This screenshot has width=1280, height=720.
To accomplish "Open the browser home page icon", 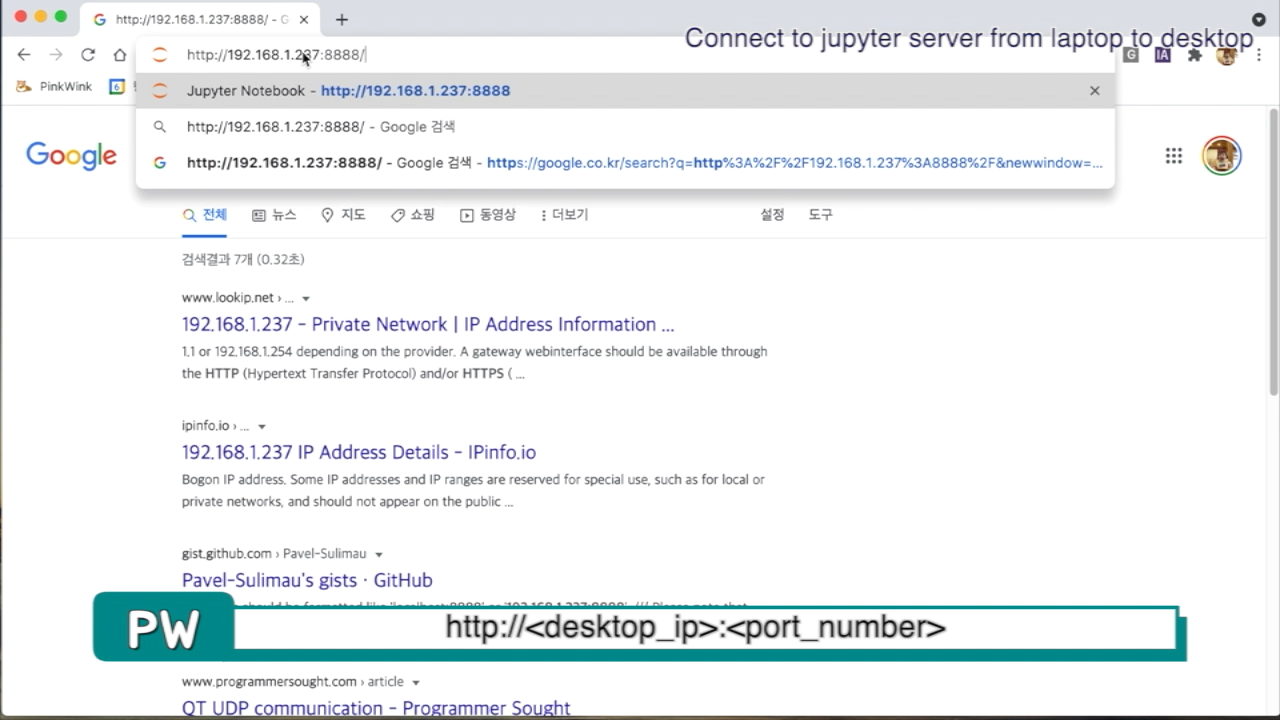I will click(120, 55).
